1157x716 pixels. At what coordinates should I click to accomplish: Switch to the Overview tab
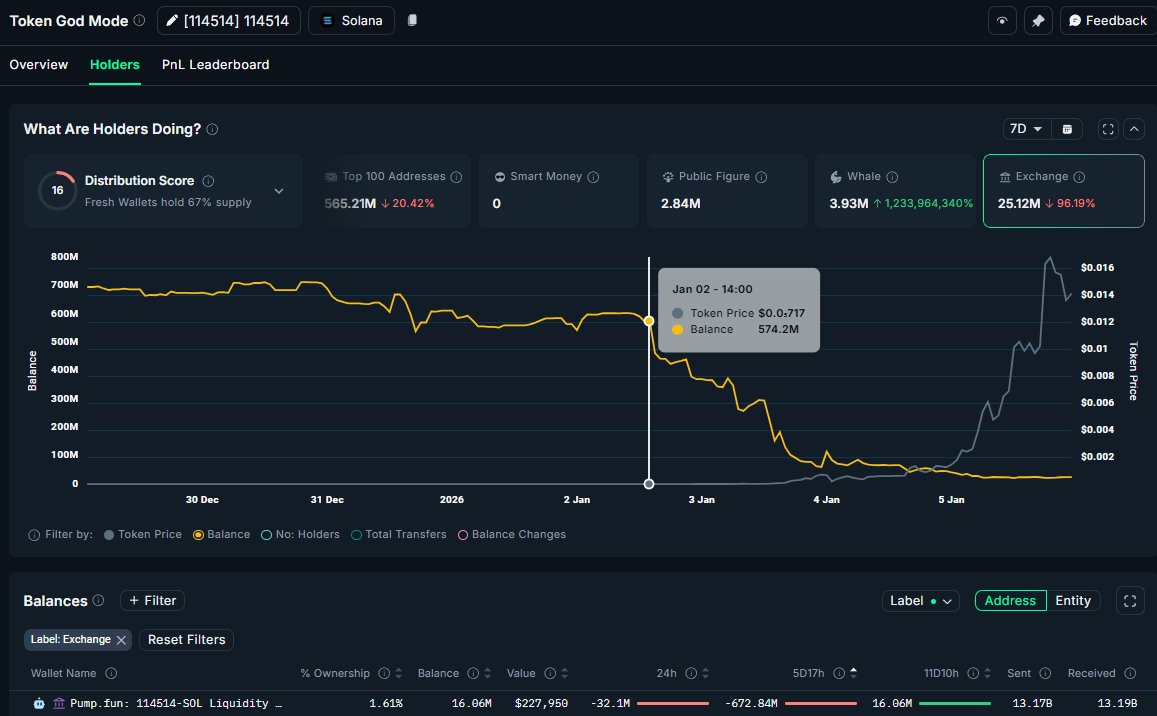point(38,64)
